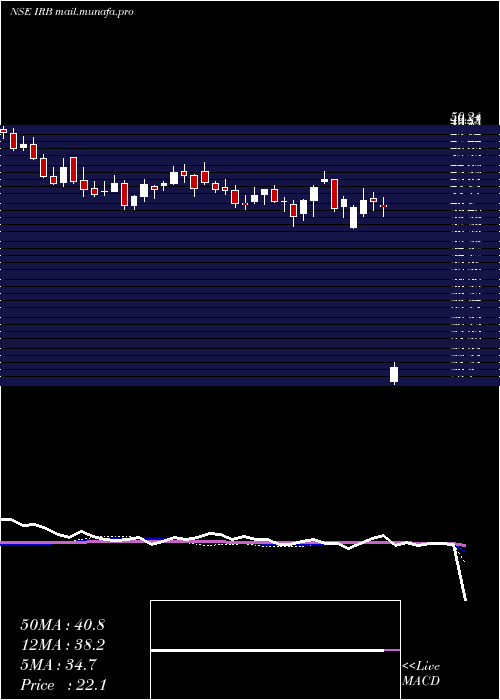
Task: Click the NSE IRB mail.munafa.pro title text
Action: (x=71, y=12)
